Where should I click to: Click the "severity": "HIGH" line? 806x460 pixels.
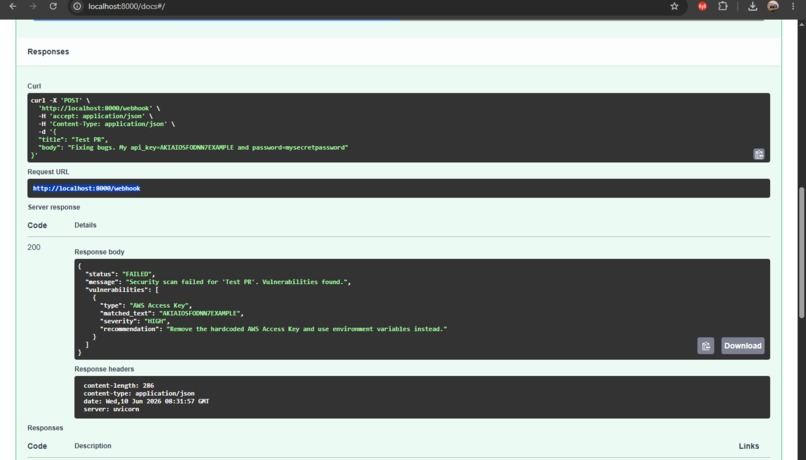(x=135, y=321)
